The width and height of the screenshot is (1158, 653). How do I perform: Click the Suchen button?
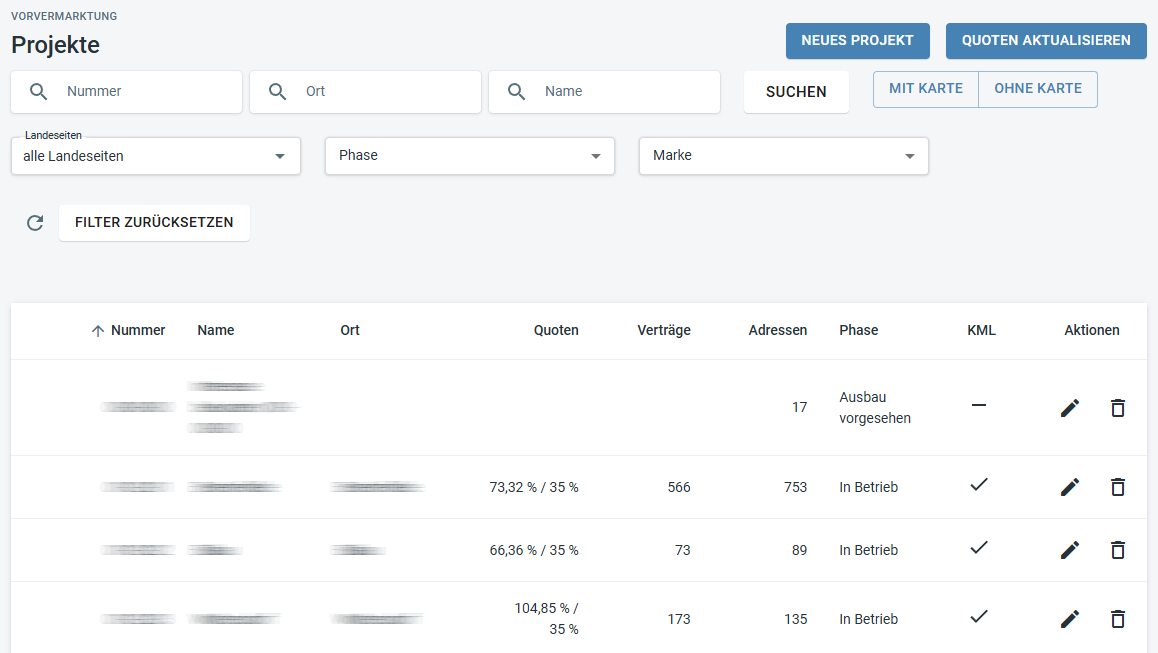point(796,92)
